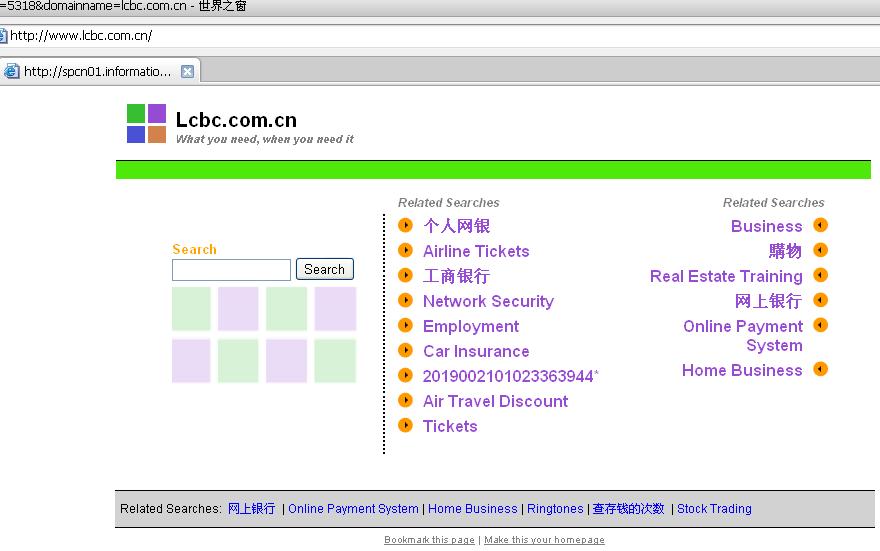This screenshot has height=551, width=880.
Task: Switch to the http://spcn01.informatio... tab
Action: click(98, 71)
